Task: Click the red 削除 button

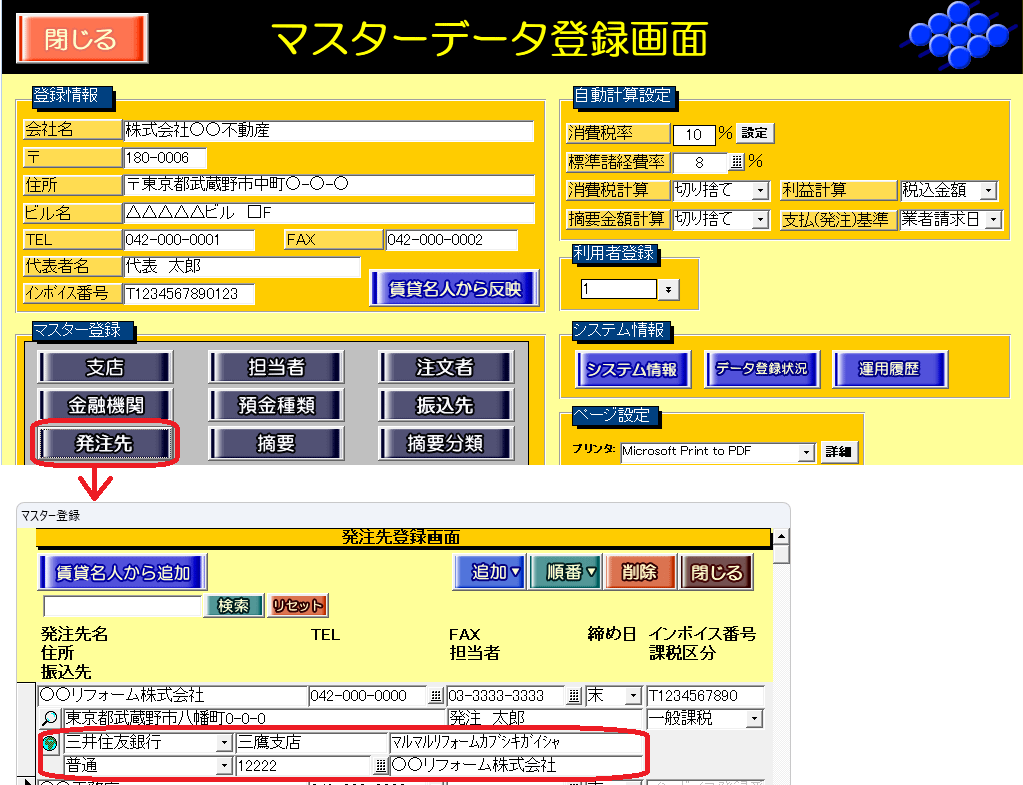Action: tap(639, 572)
